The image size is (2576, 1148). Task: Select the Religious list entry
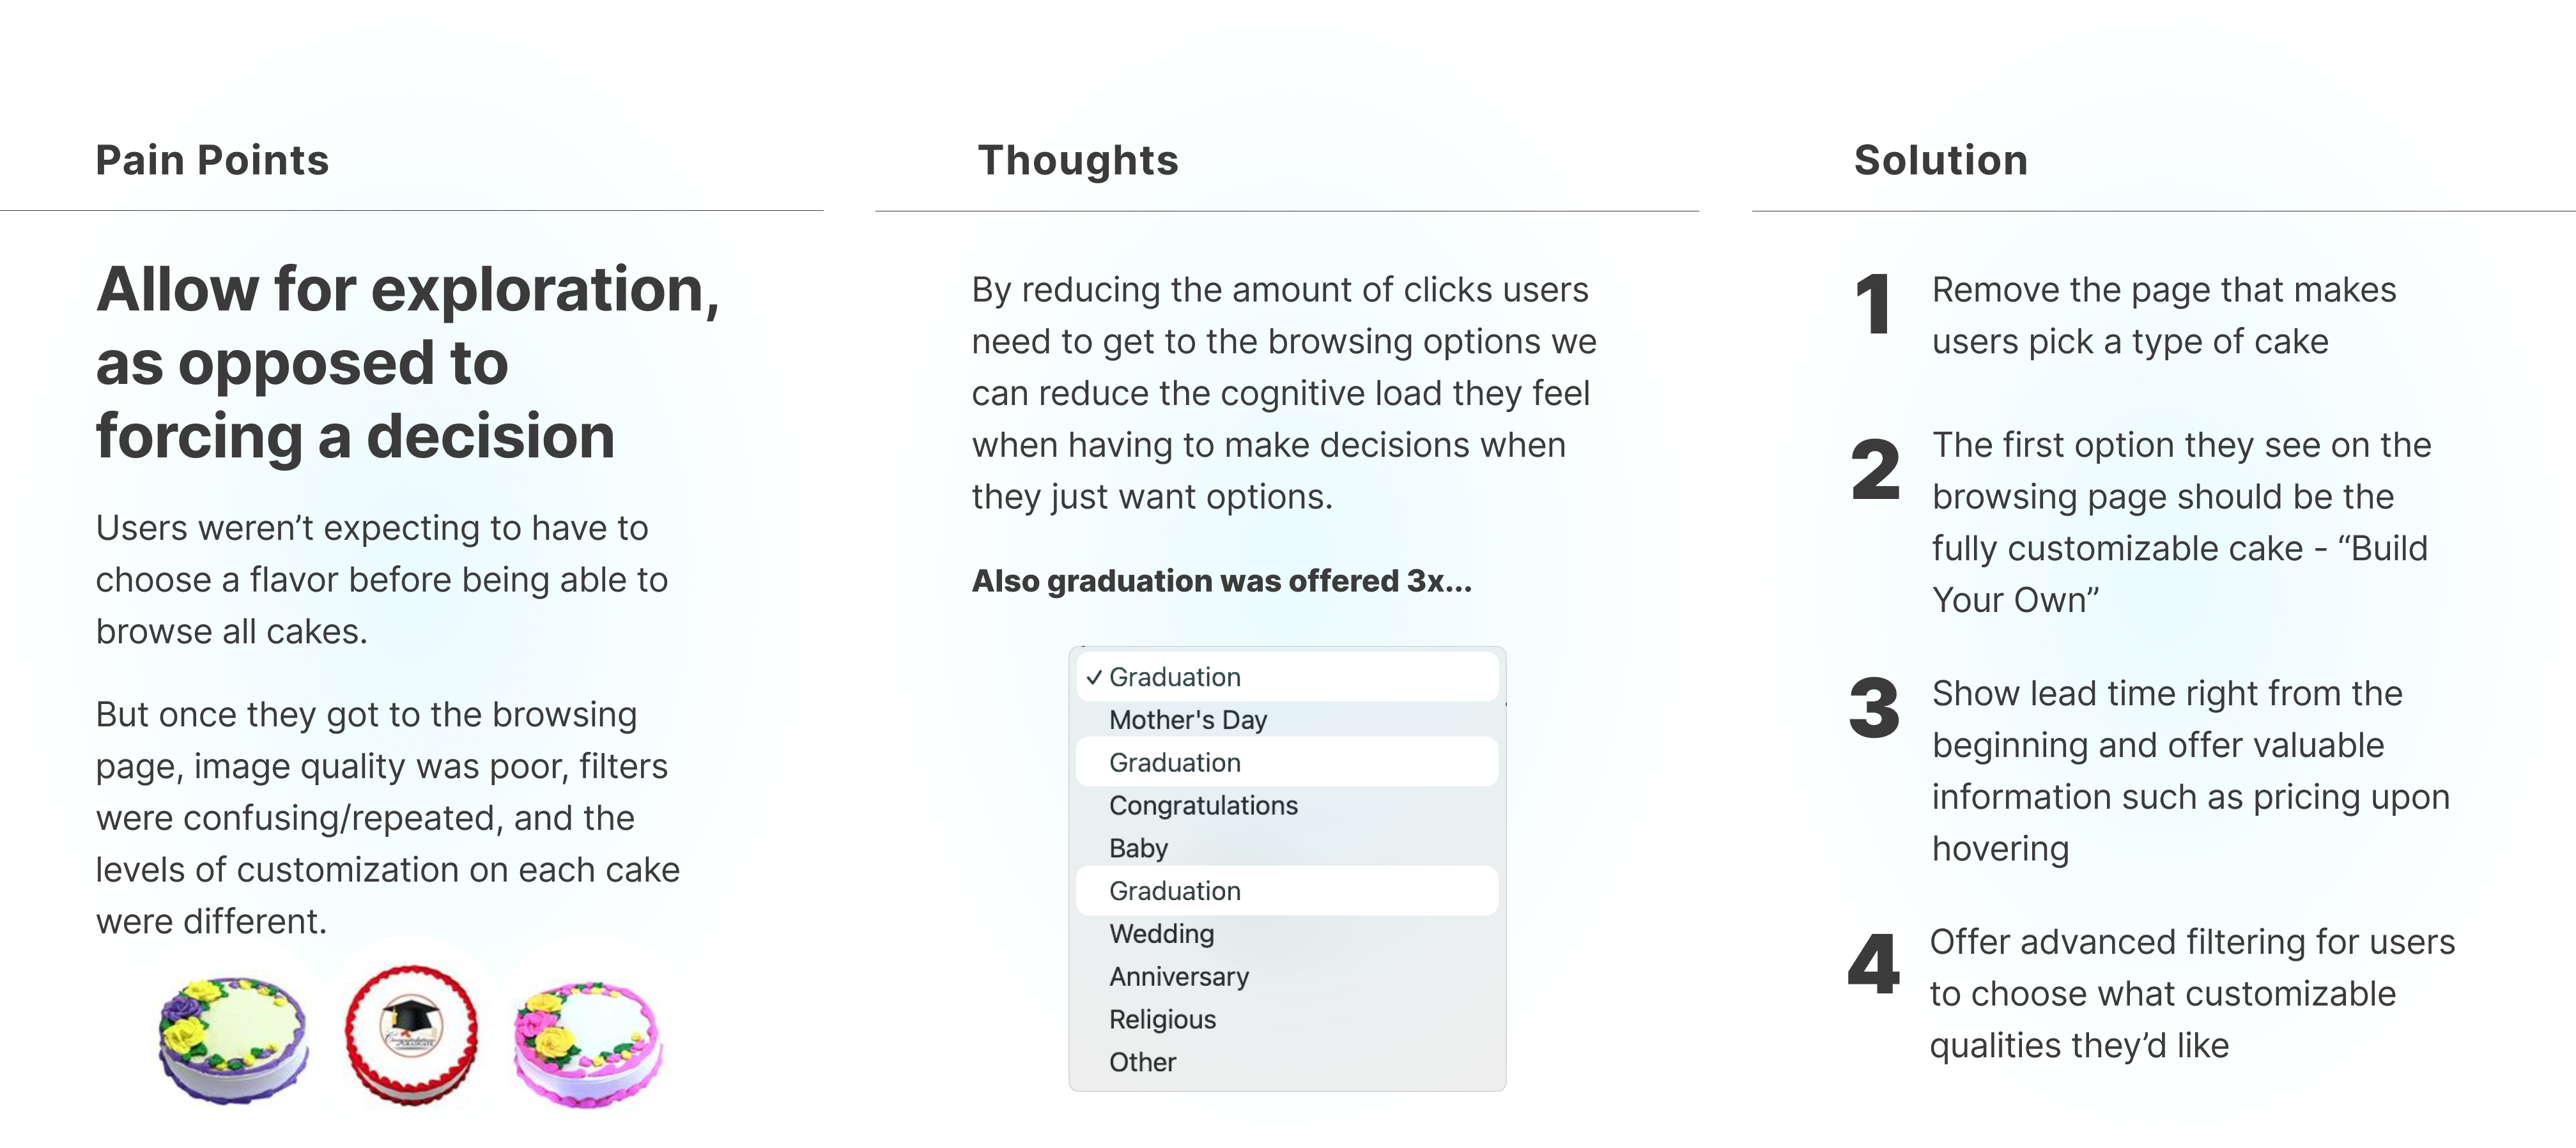click(x=1162, y=1020)
